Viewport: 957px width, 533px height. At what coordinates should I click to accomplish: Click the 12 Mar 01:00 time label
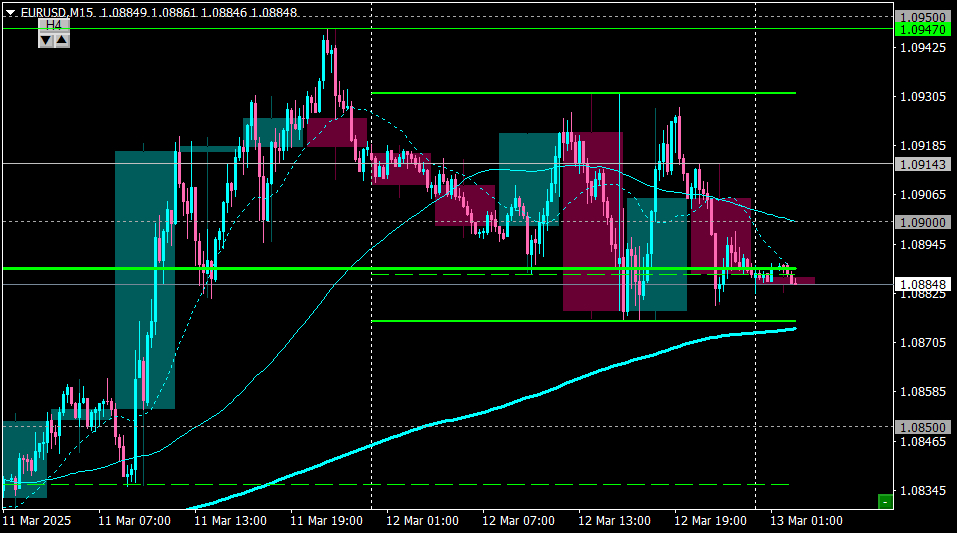[x=422, y=521]
